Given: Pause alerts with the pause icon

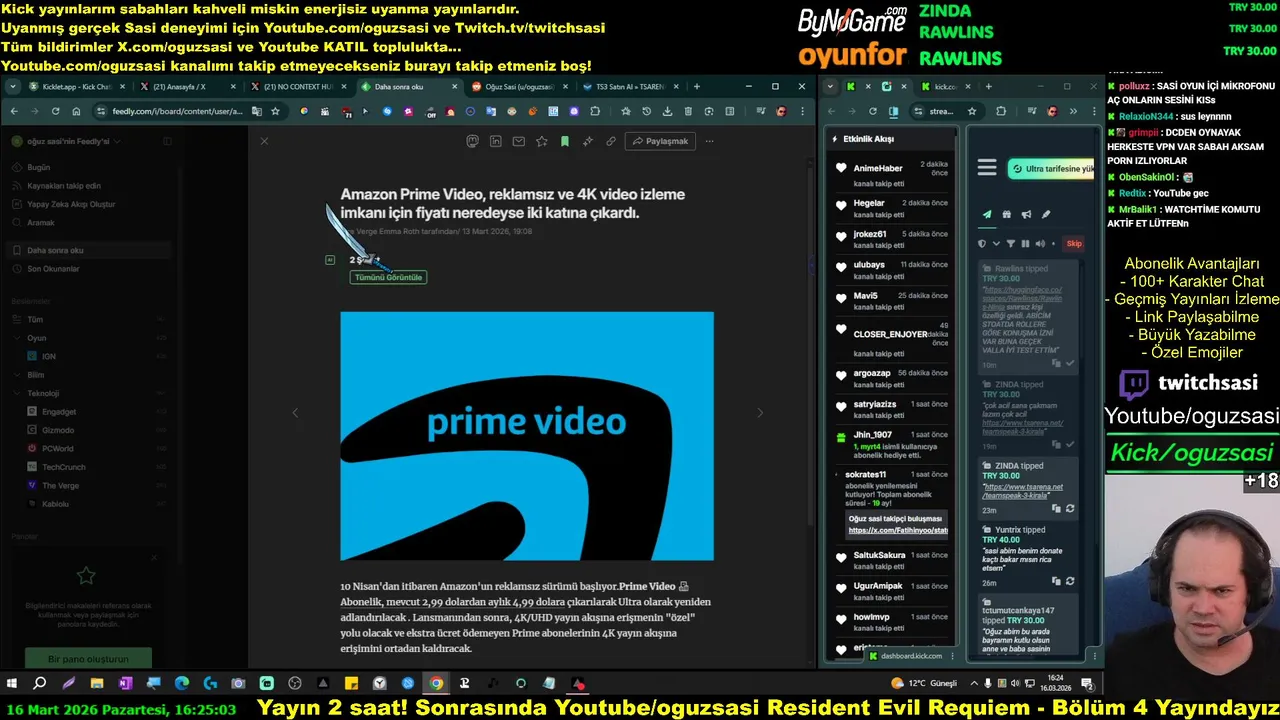Looking at the screenshot, I should 1025,243.
